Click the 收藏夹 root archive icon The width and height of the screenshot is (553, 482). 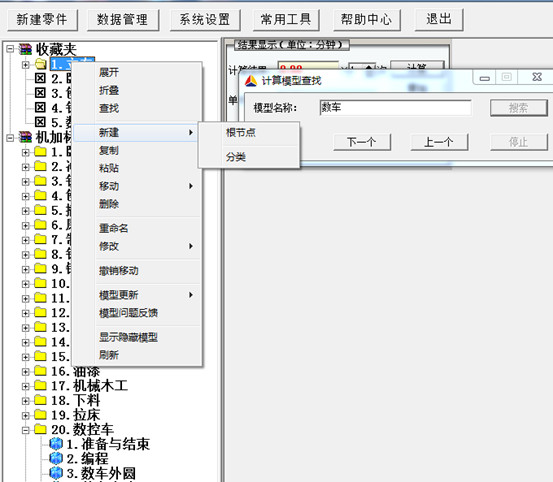tap(25, 49)
